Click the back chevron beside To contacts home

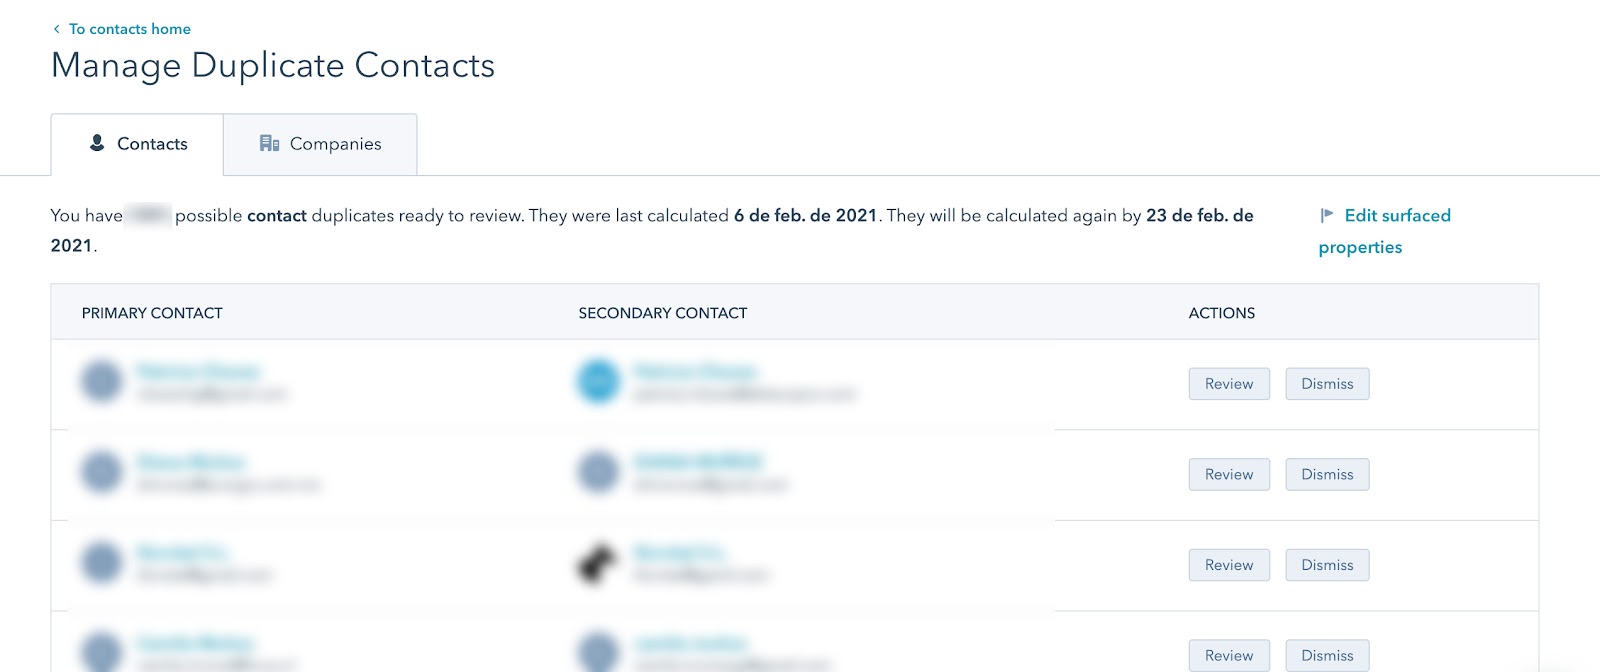pyautogui.click(x=57, y=29)
